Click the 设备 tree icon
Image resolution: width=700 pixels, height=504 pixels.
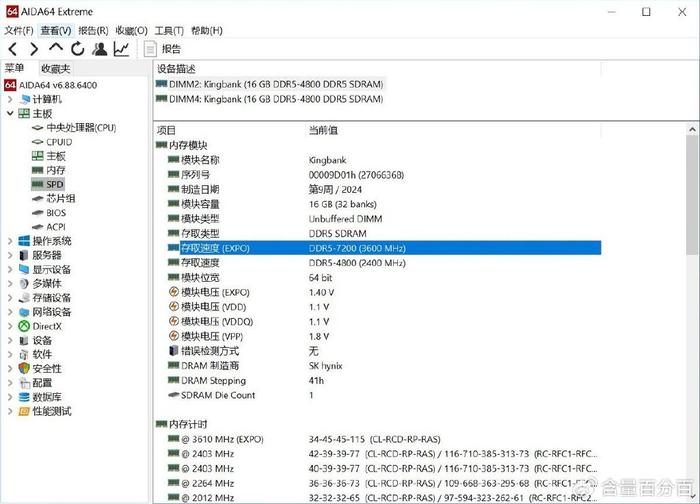click(24, 341)
